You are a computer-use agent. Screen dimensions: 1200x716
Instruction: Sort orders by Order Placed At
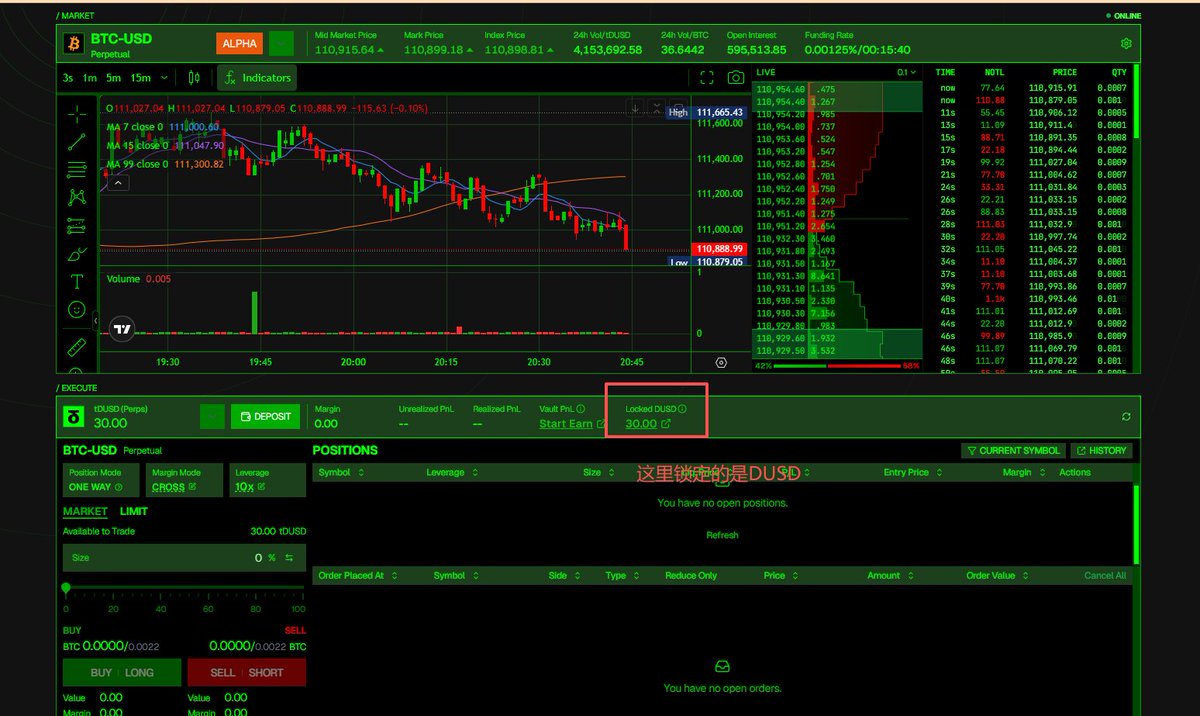click(x=357, y=576)
